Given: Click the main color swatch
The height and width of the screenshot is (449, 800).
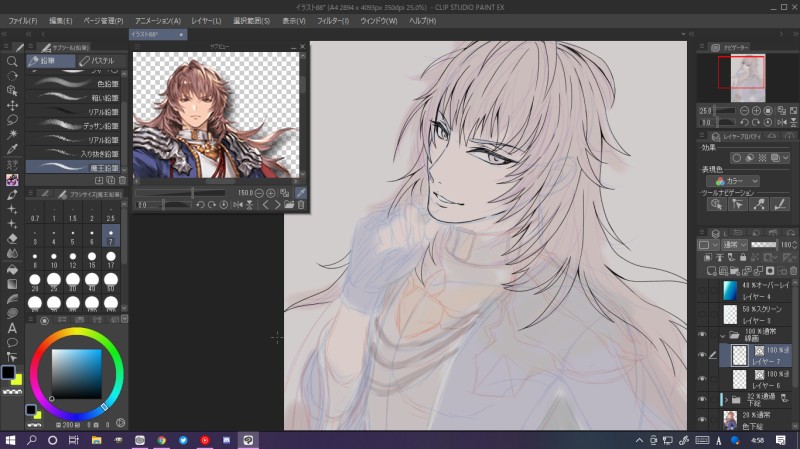Looking at the screenshot, I should pos(8,372).
